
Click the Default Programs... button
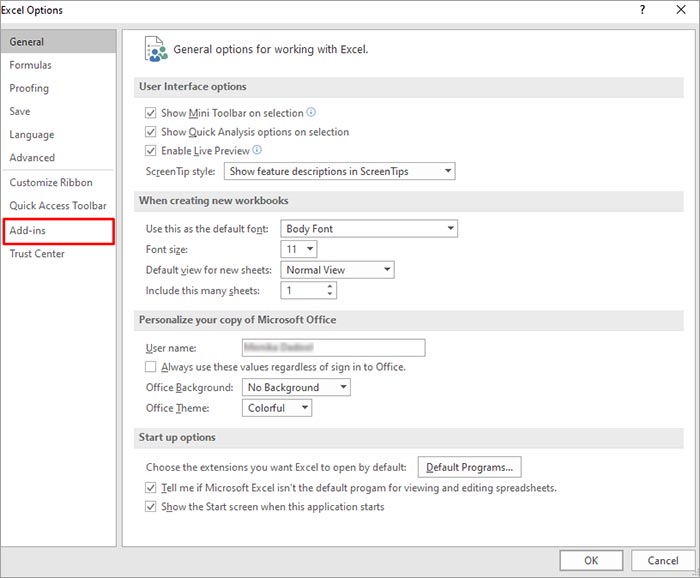tap(469, 467)
